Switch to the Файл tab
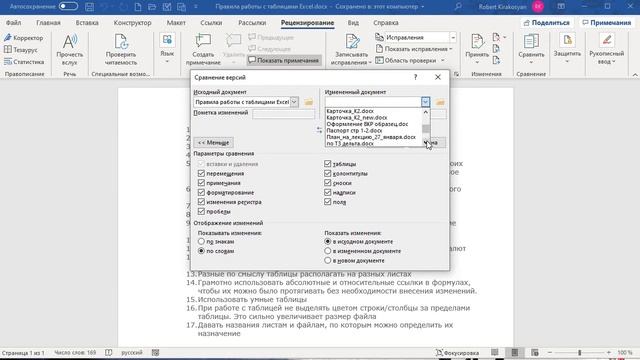Screen dimensions: 640x360 point(13,23)
